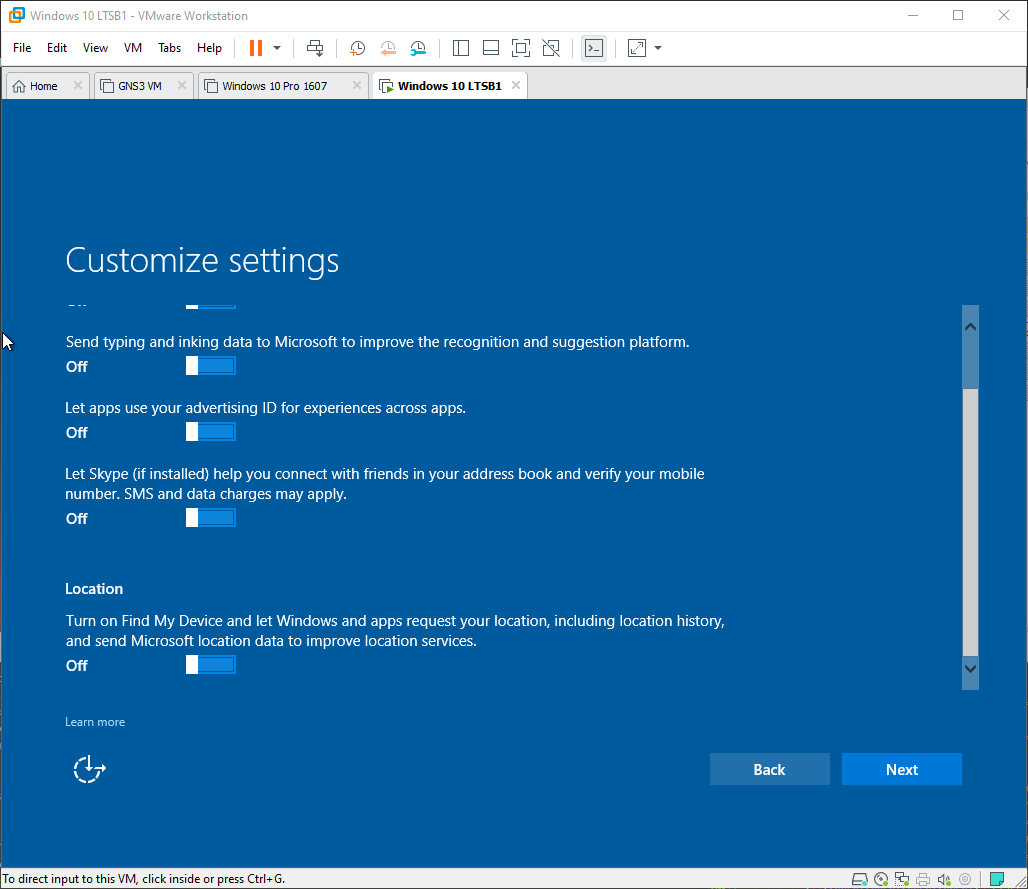Click the settings list scrollbar thumb
Screen dimensions: 1028x889
tap(970, 521)
